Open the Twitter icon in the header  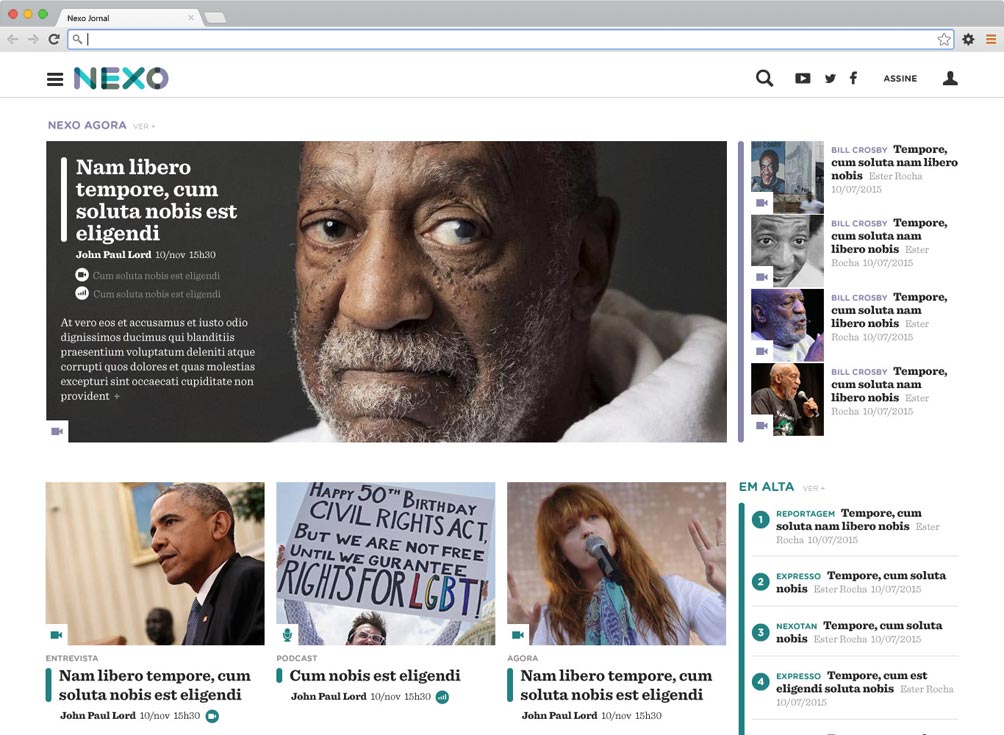tap(830, 79)
